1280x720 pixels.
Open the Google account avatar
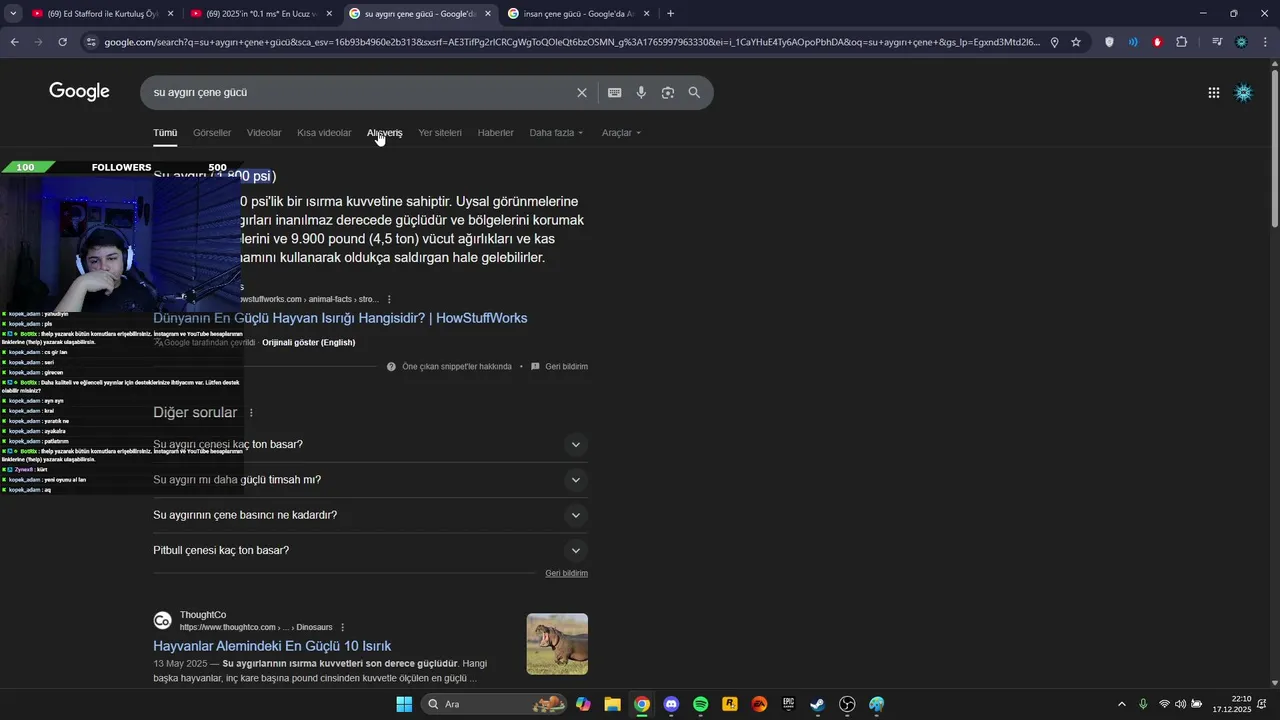(1244, 92)
